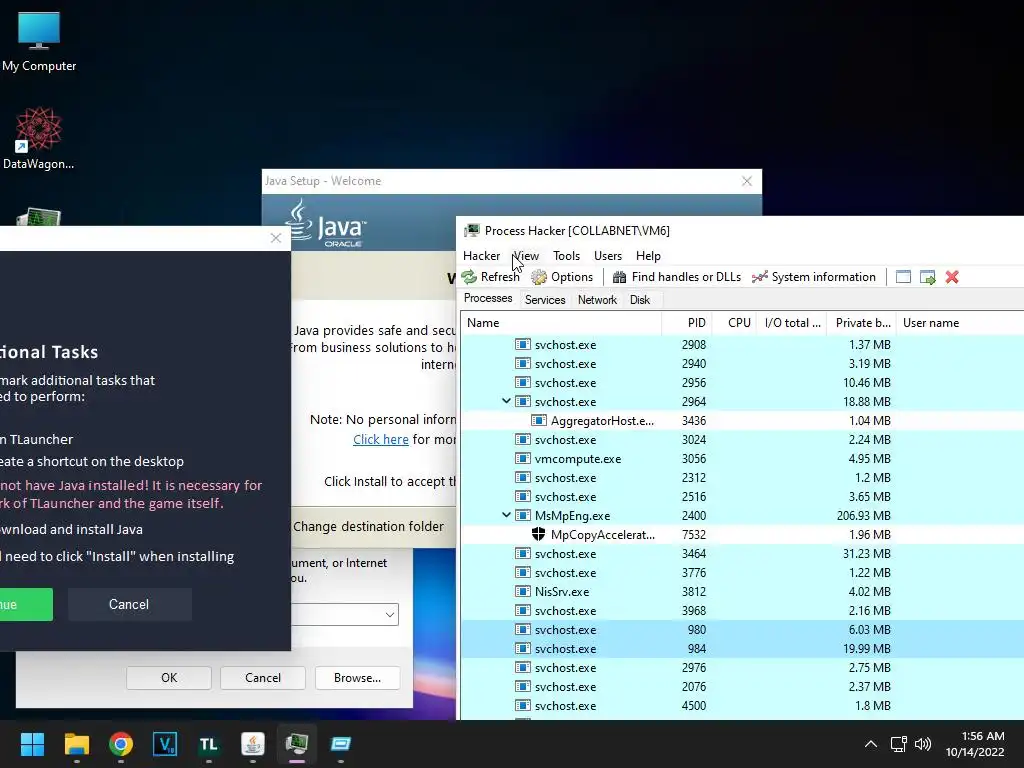Screen dimensions: 1024x768
Task: Select the MpCopyAccelerator shield icon
Action: tap(538, 534)
